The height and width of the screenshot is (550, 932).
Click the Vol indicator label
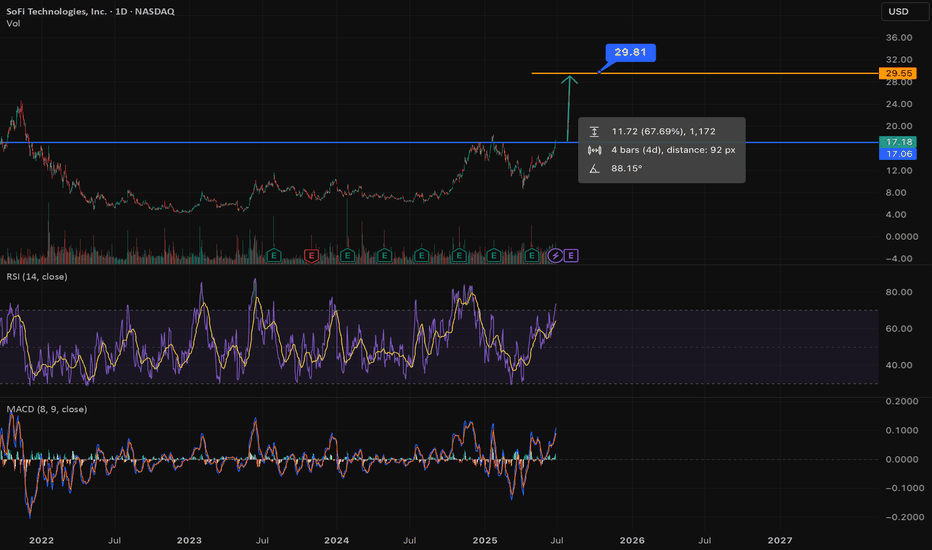click(13, 24)
